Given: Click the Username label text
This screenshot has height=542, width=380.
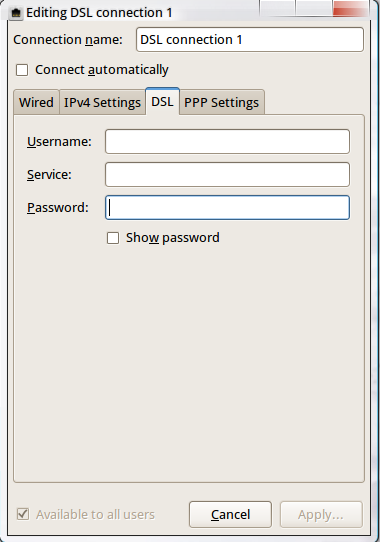Looking at the screenshot, I should click(59, 141).
